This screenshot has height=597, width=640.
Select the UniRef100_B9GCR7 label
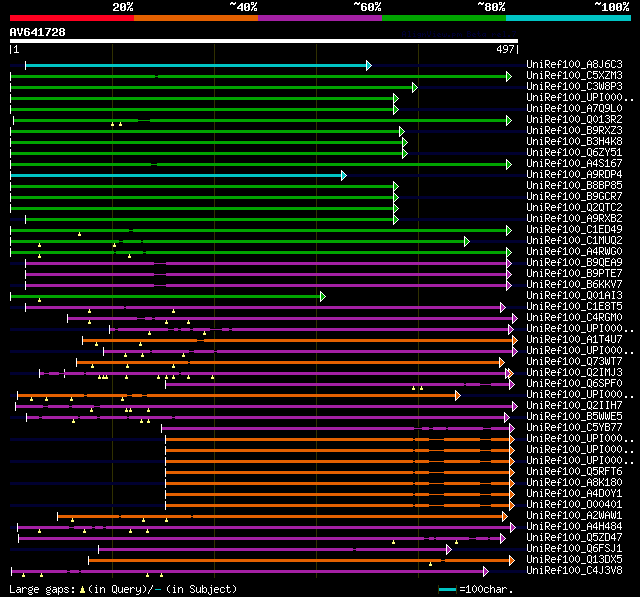click(574, 197)
